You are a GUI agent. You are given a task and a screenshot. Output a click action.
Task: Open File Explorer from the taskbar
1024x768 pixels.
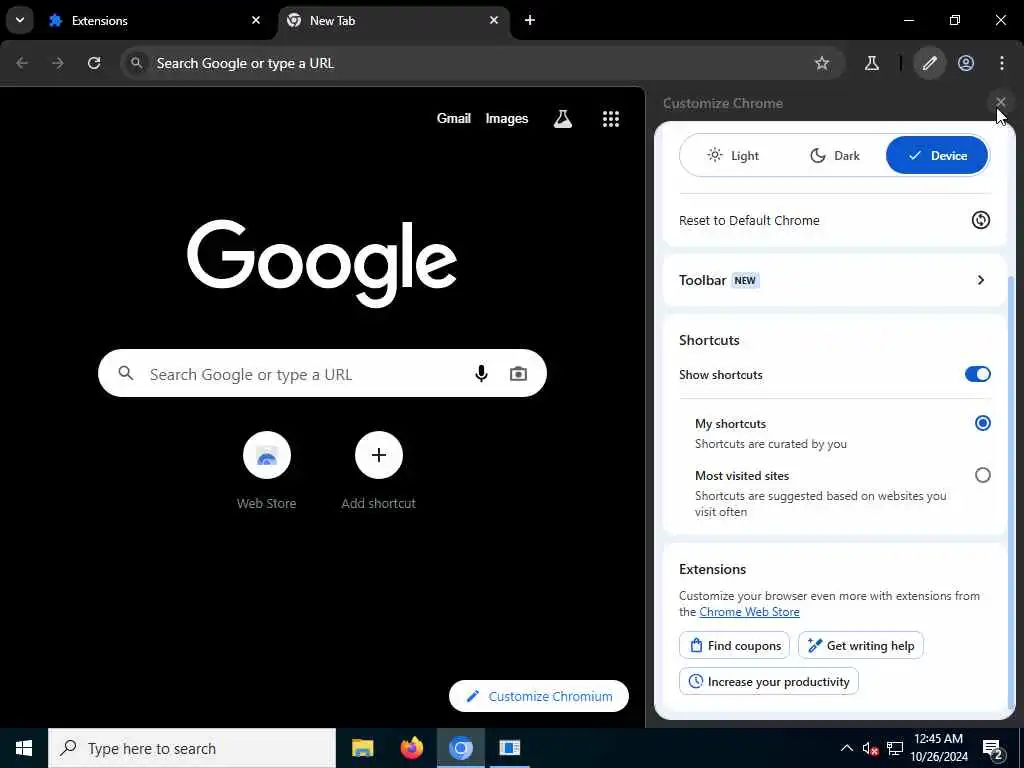tap(362, 748)
